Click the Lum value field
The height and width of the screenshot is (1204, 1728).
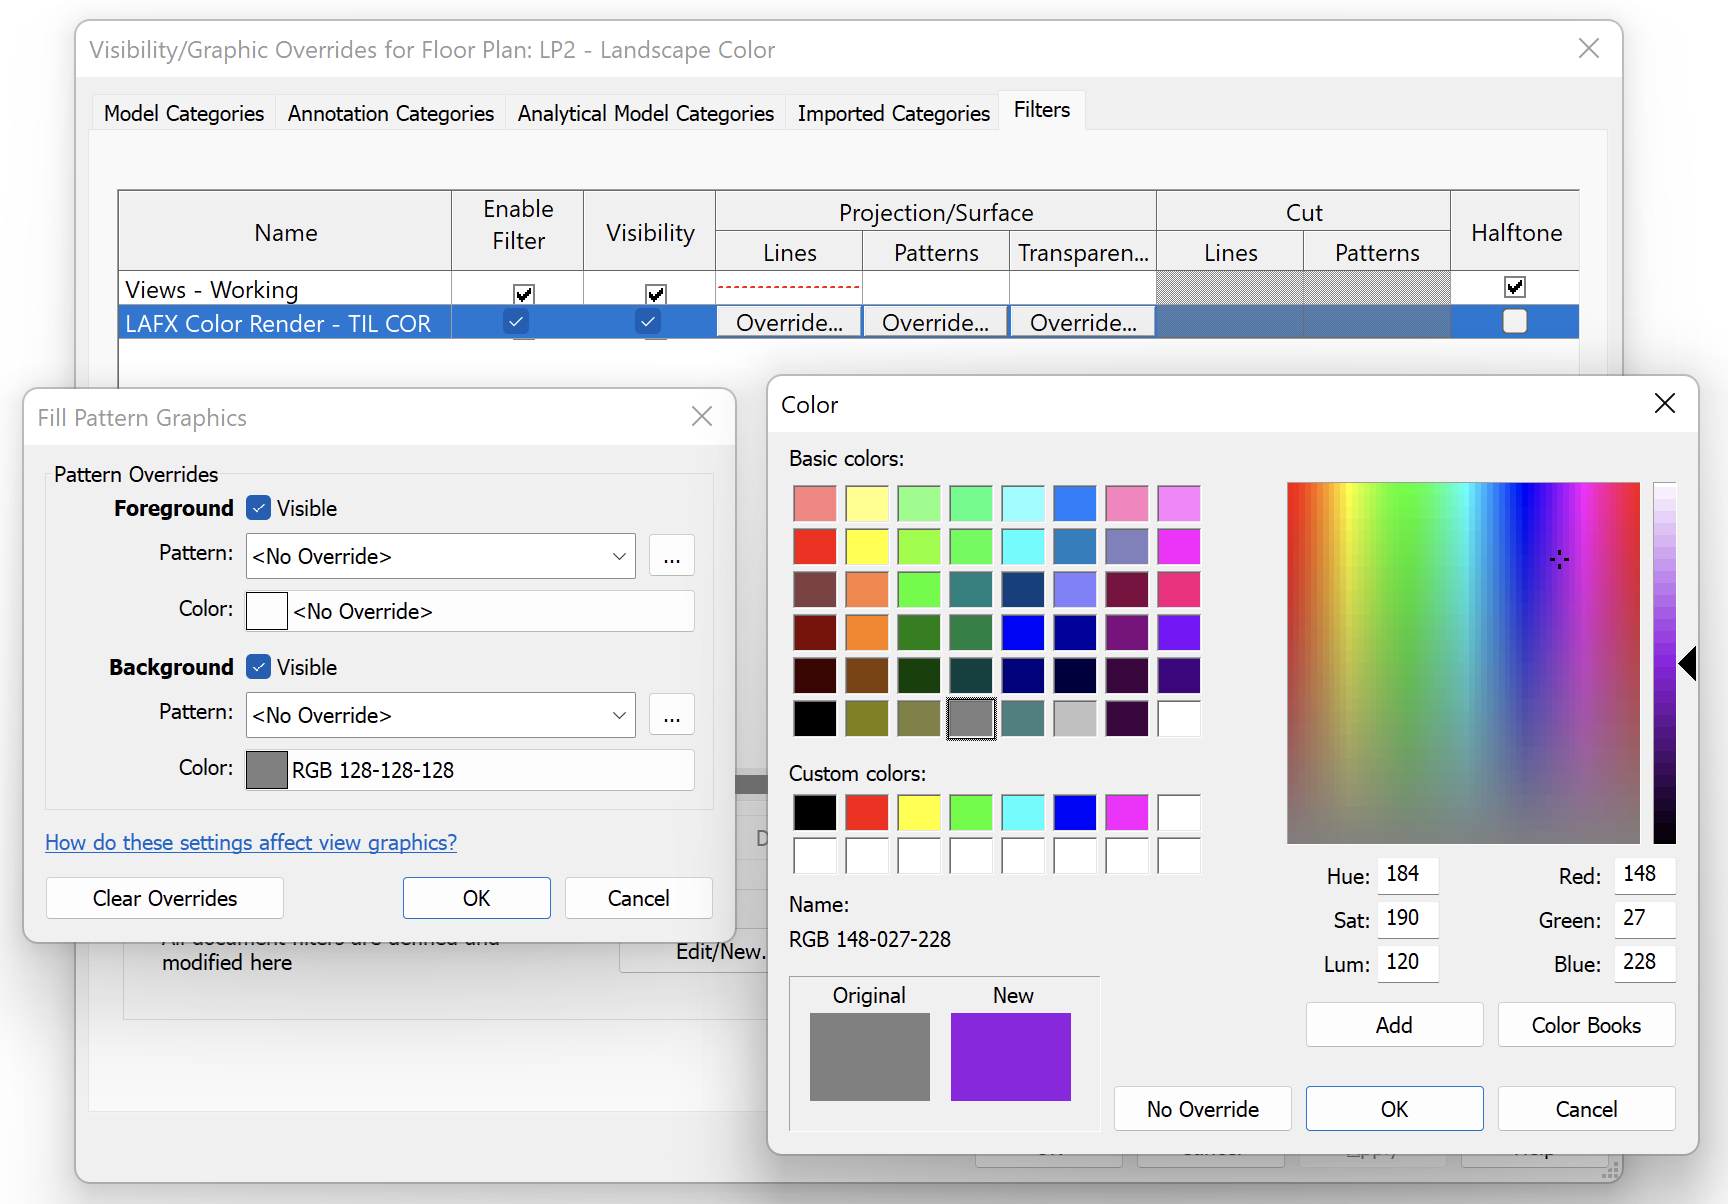click(1408, 963)
